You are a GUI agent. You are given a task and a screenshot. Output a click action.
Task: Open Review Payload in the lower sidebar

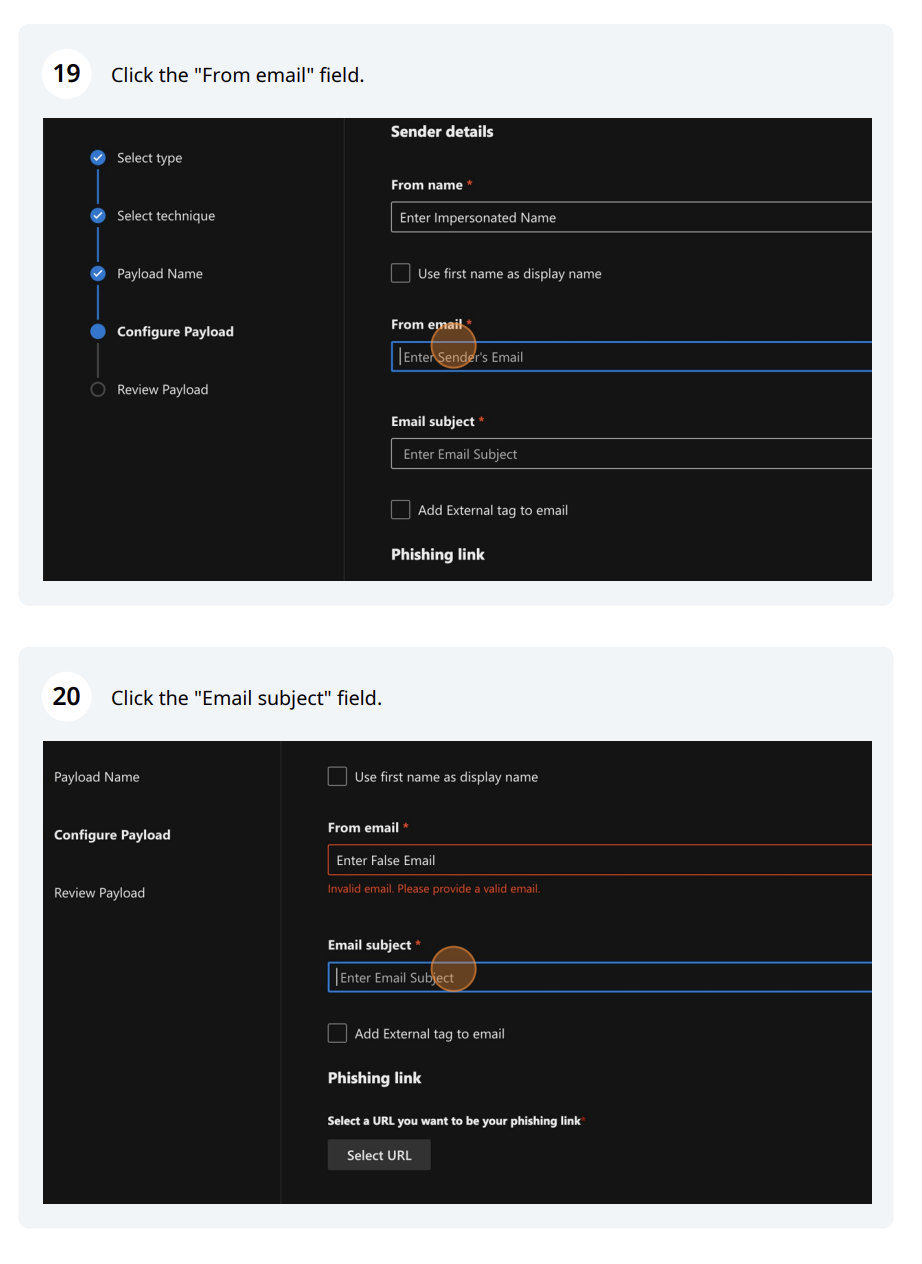point(99,893)
